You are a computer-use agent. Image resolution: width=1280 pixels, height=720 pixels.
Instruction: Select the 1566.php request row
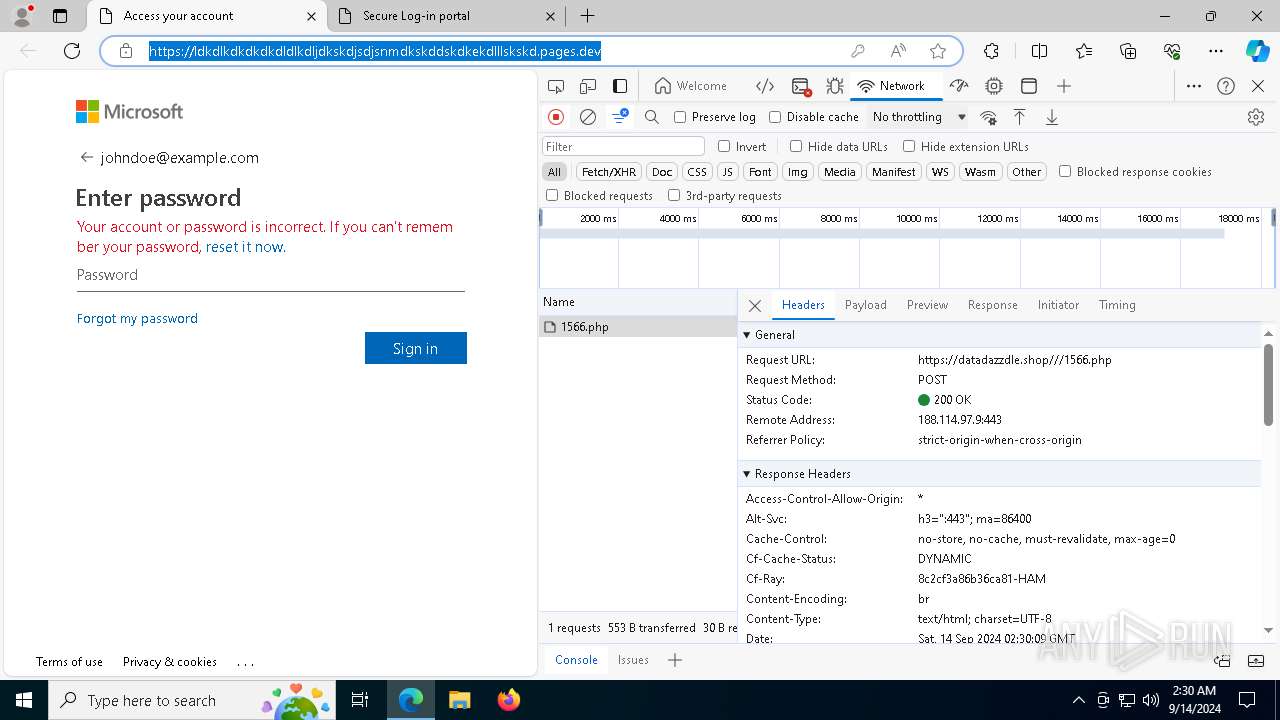point(638,327)
